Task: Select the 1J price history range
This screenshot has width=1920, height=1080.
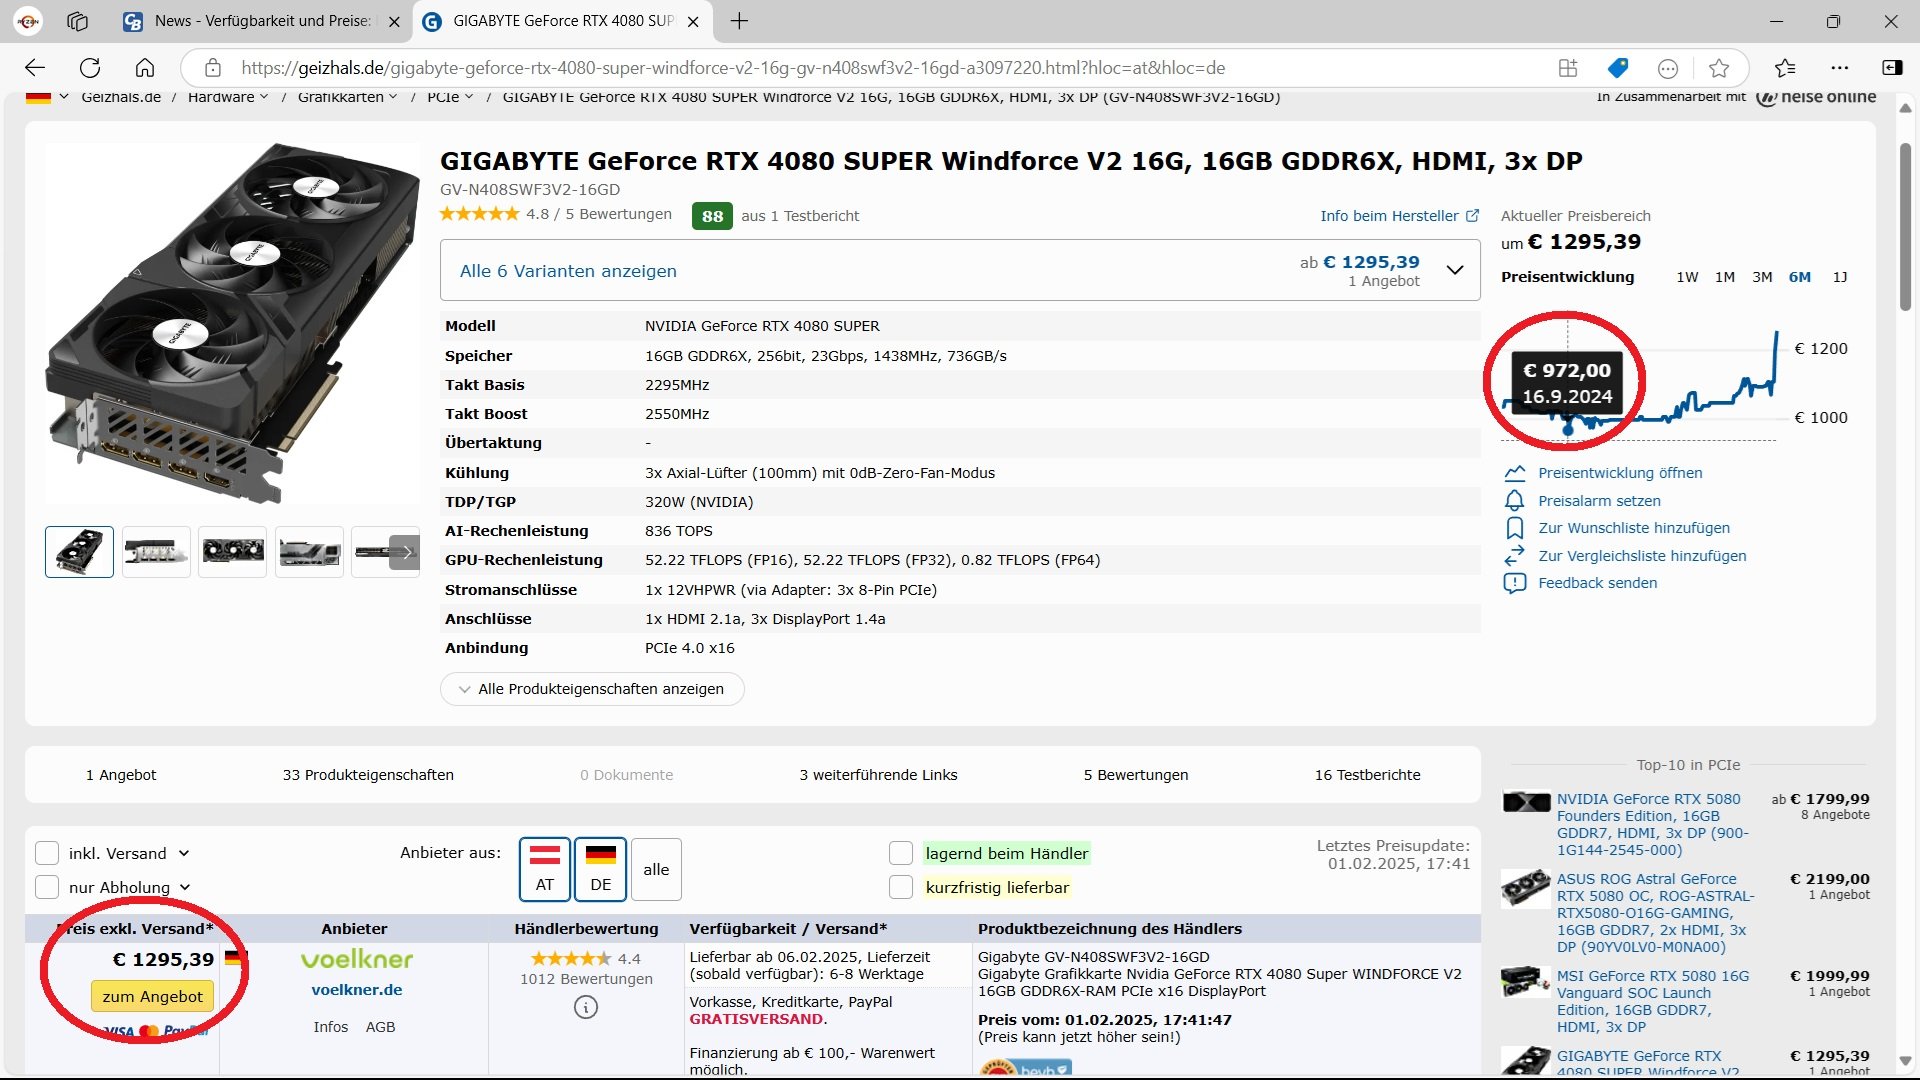Action: 1839,277
